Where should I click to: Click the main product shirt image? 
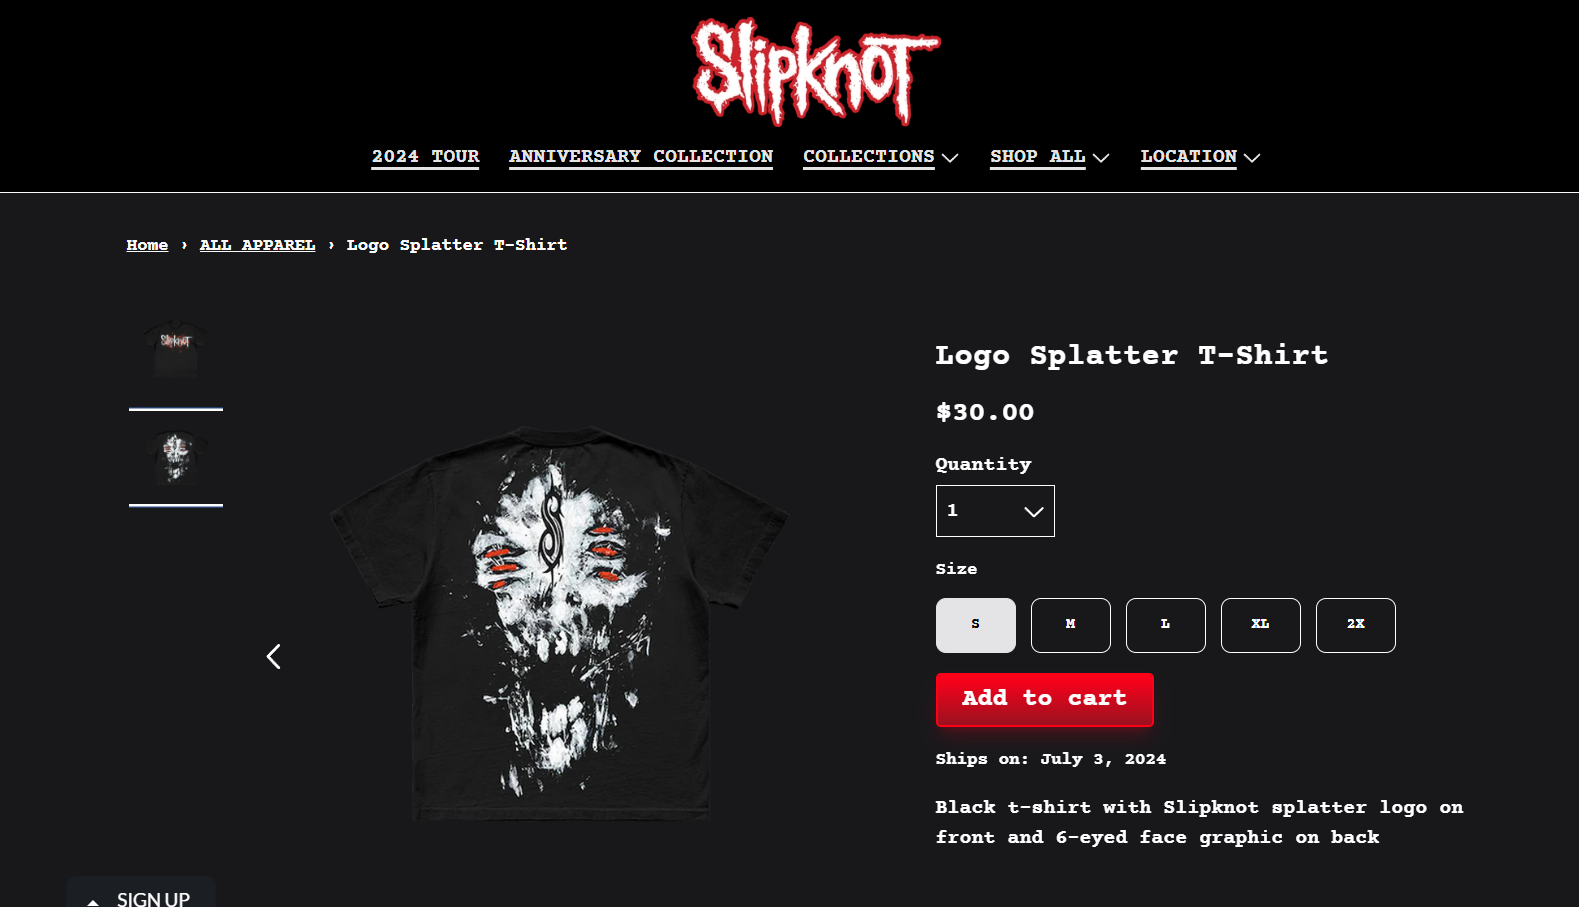point(560,622)
